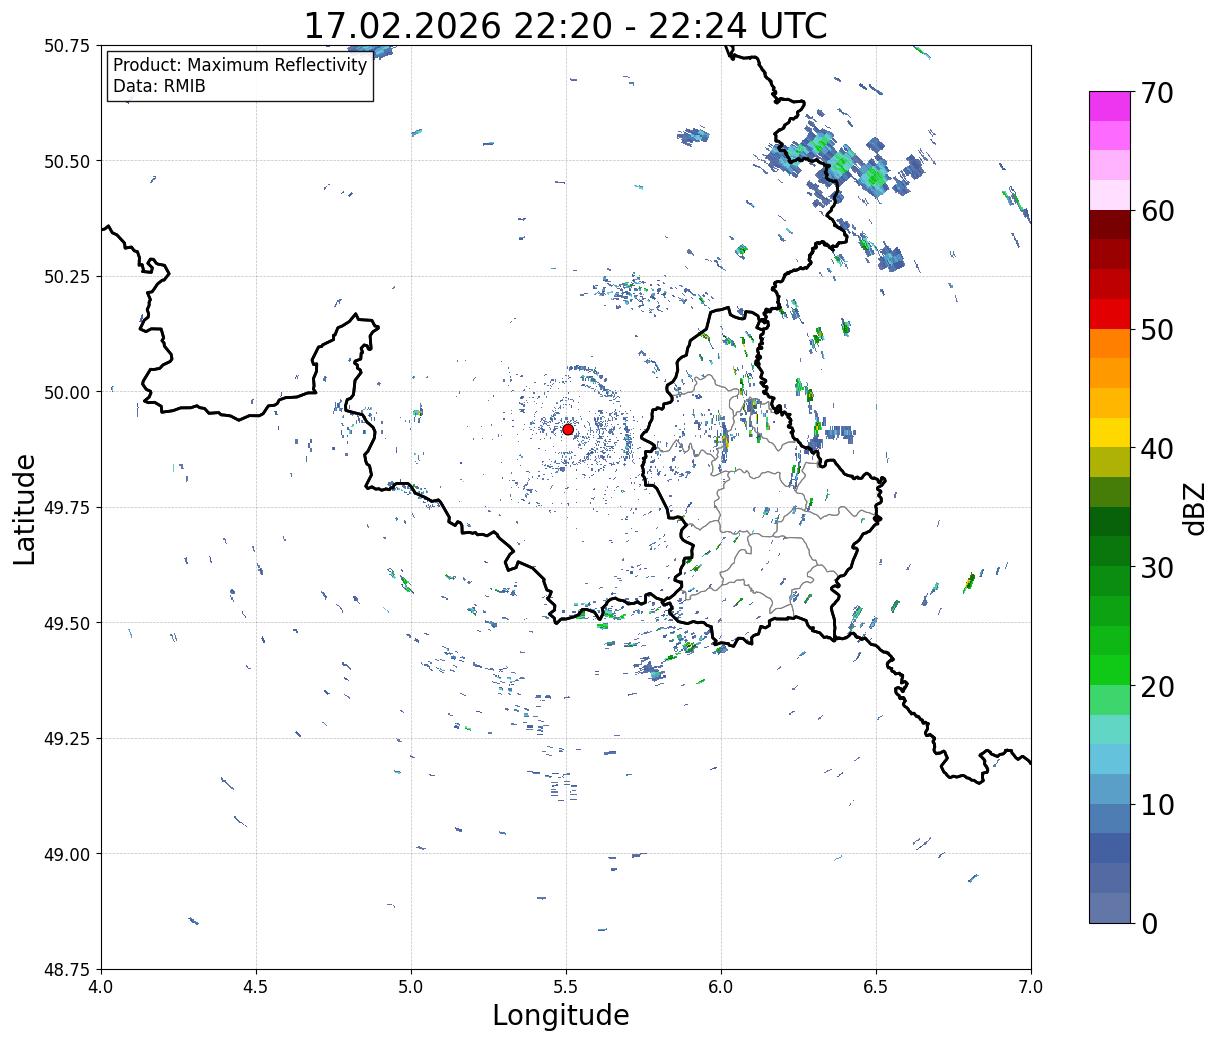Viewport: 1219px width, 1040px height.
Task: Click the latitude tick label 50.50
Action: 67,161
